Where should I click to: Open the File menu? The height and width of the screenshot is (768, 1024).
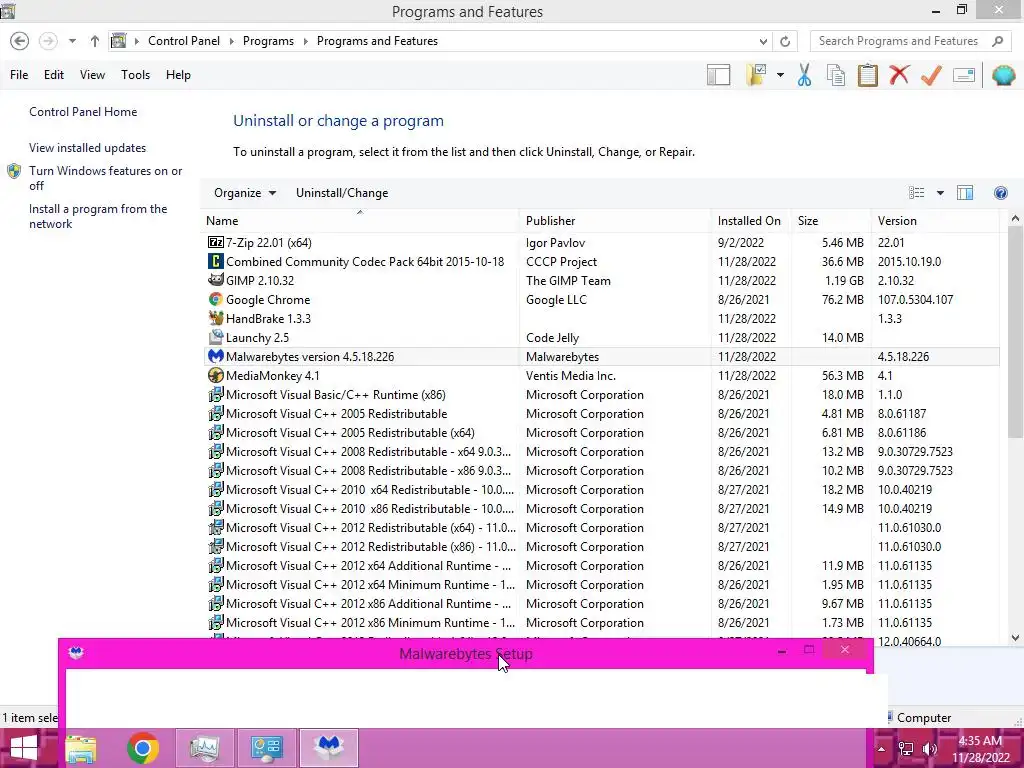(x=19, y=75)
